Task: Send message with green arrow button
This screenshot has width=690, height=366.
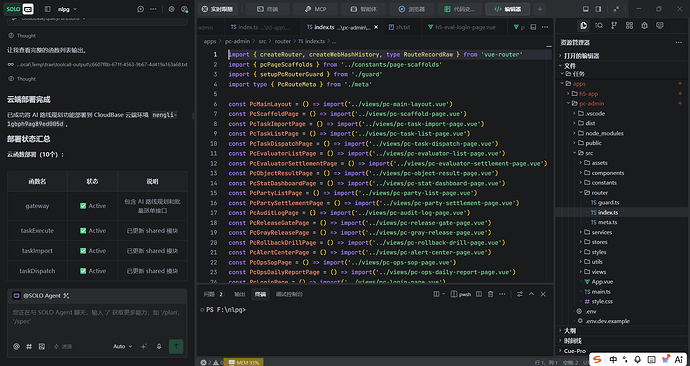Action: pos(176,346)
